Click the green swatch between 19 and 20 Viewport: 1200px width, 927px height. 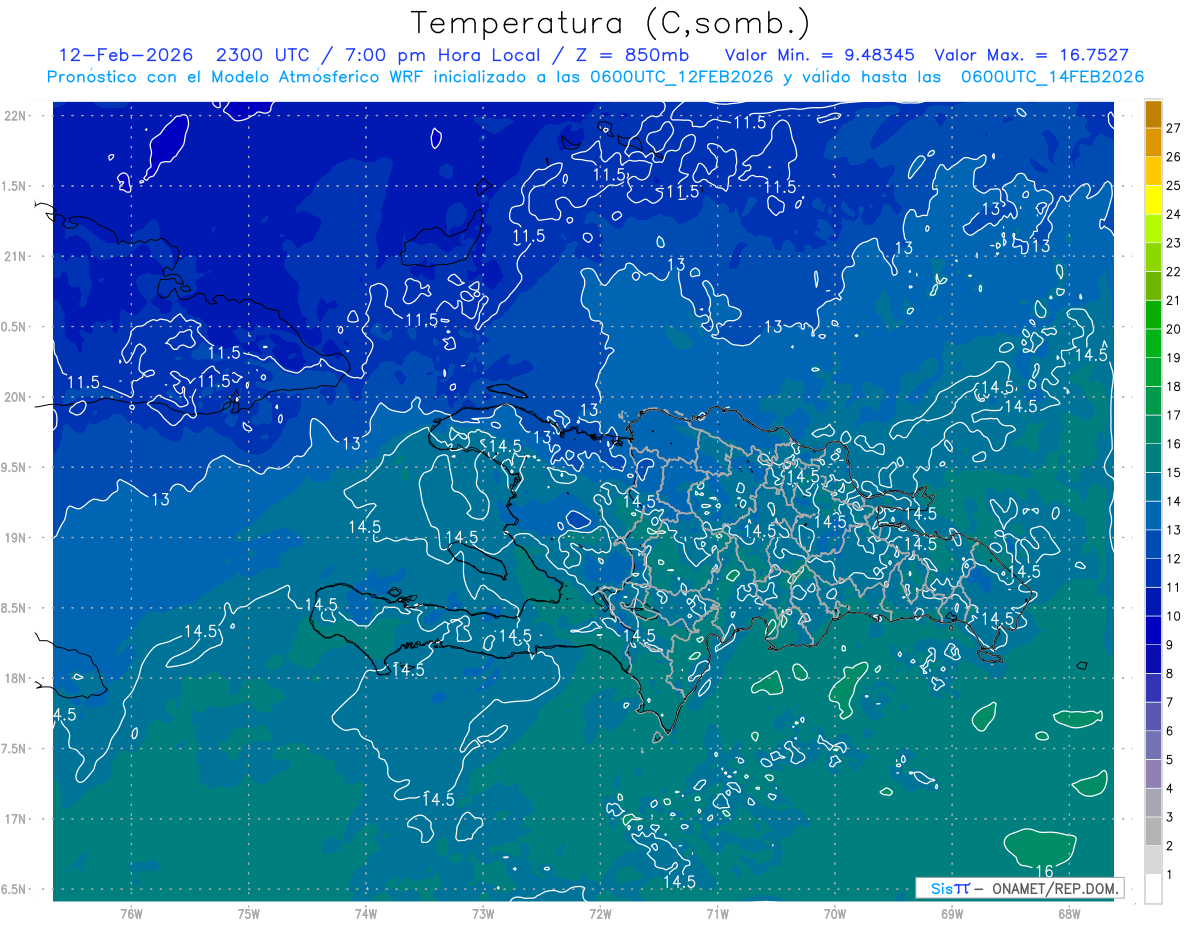[1153, 343]
